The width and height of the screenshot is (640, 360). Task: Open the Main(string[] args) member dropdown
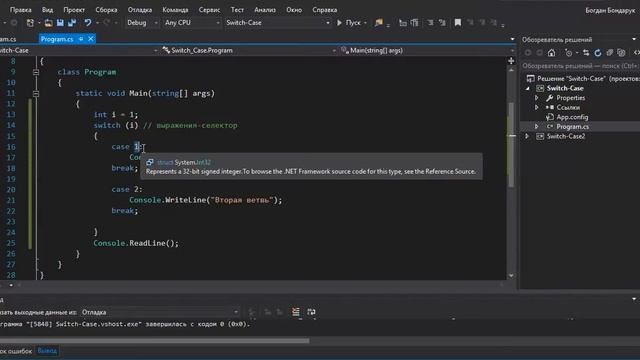(427, 50)
